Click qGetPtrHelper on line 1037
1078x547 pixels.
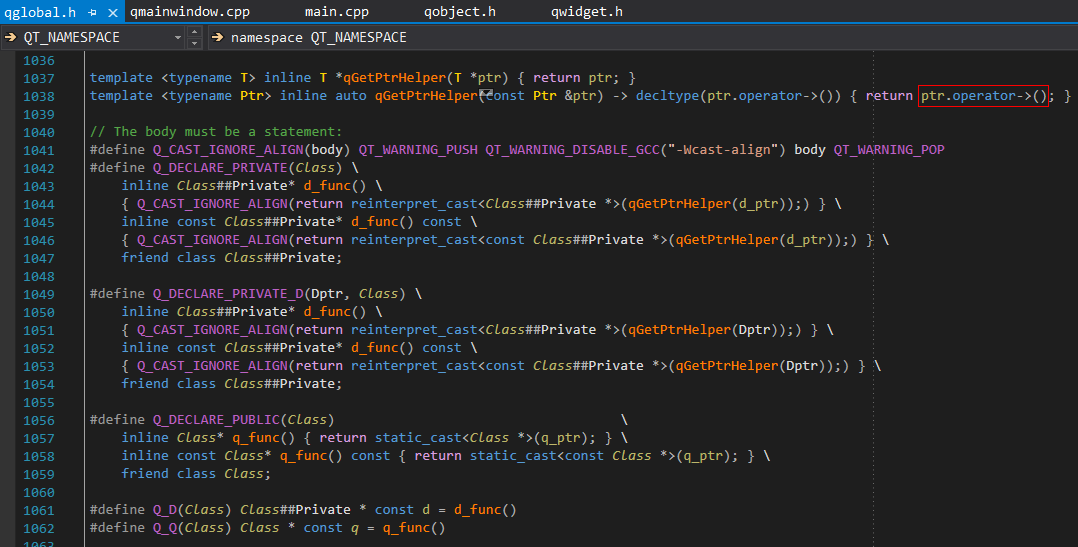[x=395, y=78]
